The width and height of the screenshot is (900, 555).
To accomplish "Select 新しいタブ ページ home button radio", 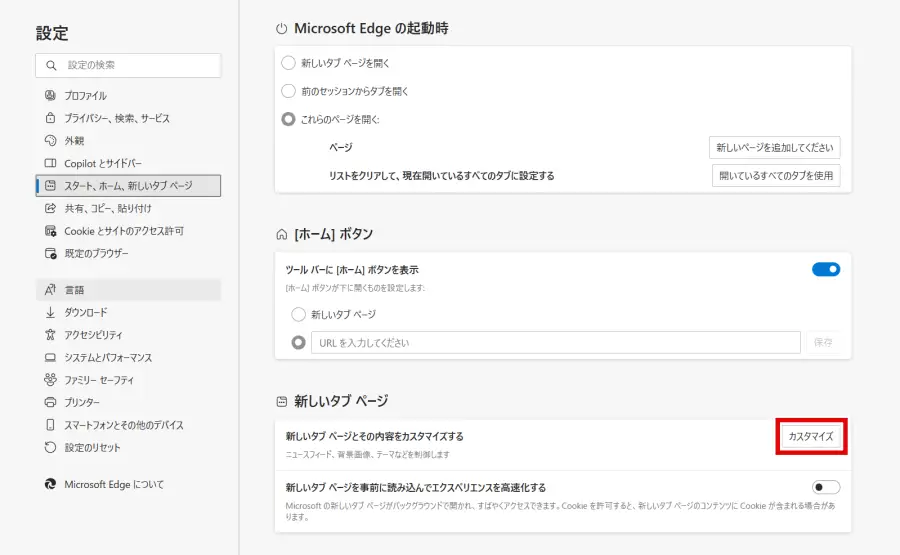I will 298,314.
